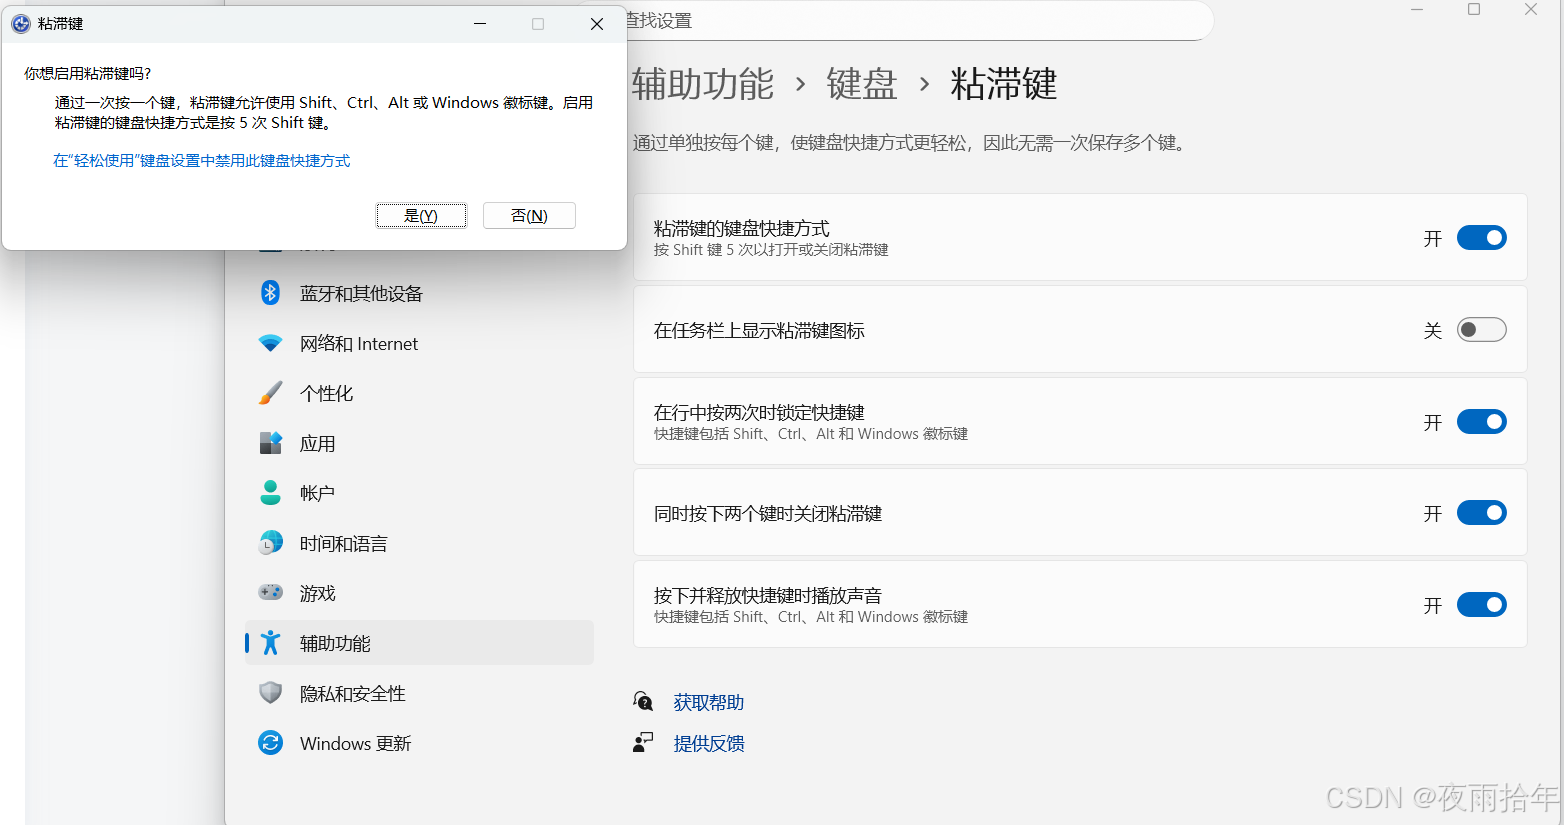Open the 提供反馈 link
This screenshot has height=825, width=1564.
coord(709,744)
